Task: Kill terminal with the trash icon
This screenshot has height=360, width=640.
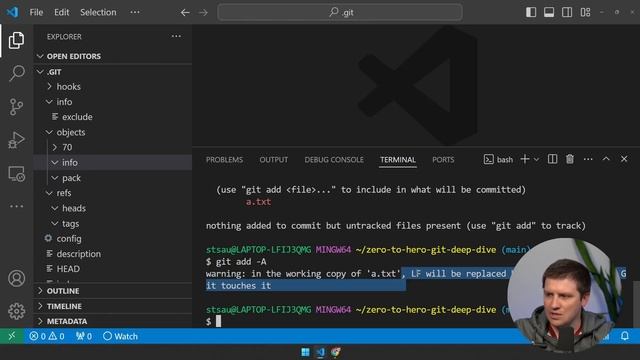Action: pos(570,159)
